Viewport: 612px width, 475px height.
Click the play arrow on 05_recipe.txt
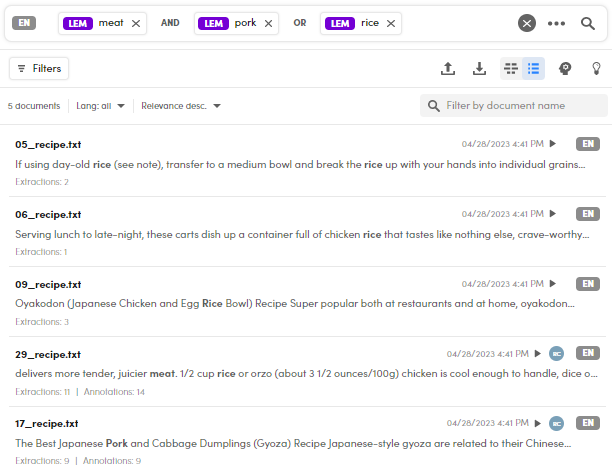[x=553, y=144]
